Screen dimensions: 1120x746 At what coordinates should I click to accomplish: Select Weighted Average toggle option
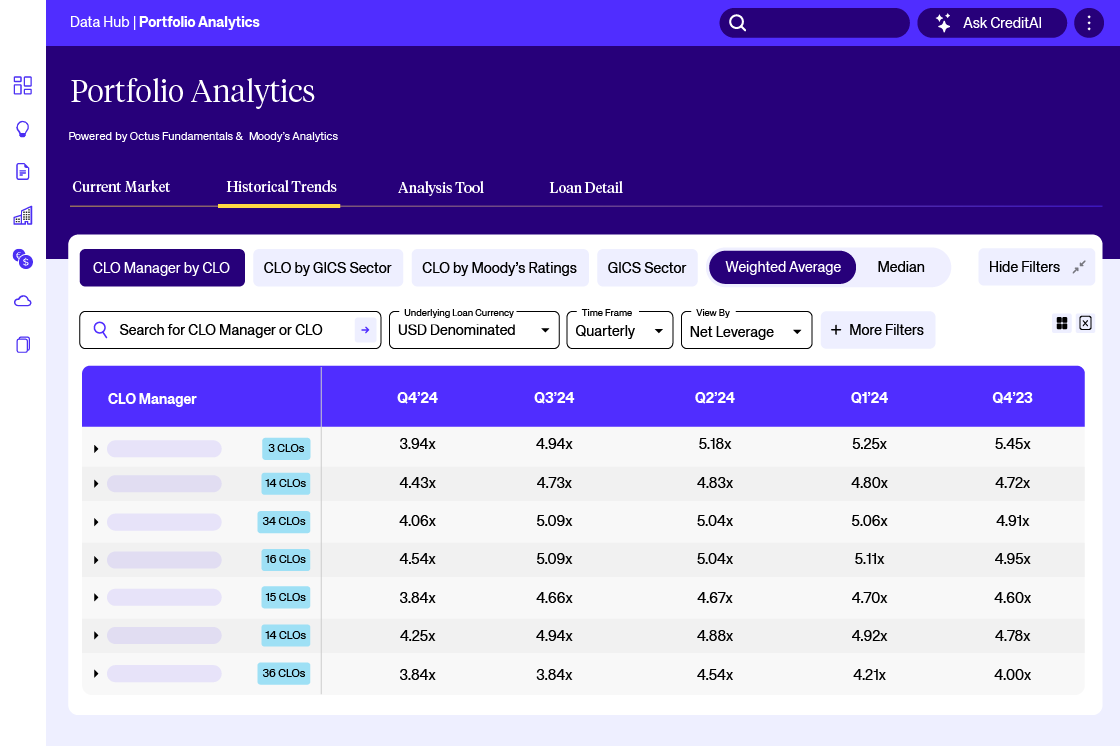point(783,267)
